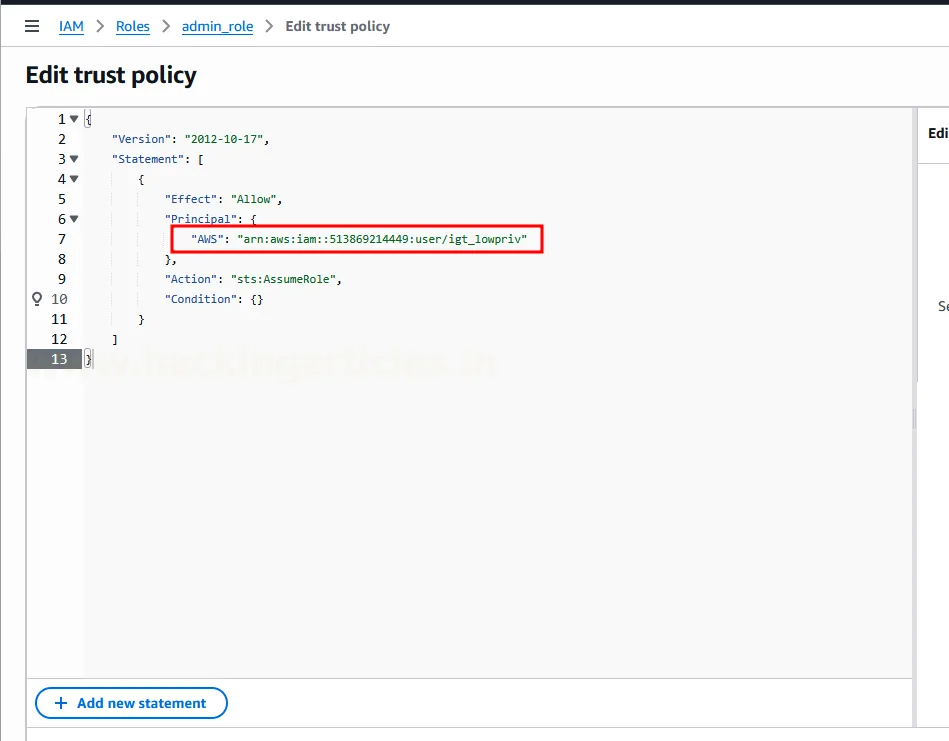The image size is (949, 741).
Task: Collapse the root JSON object on line 1
Action: 74,119
